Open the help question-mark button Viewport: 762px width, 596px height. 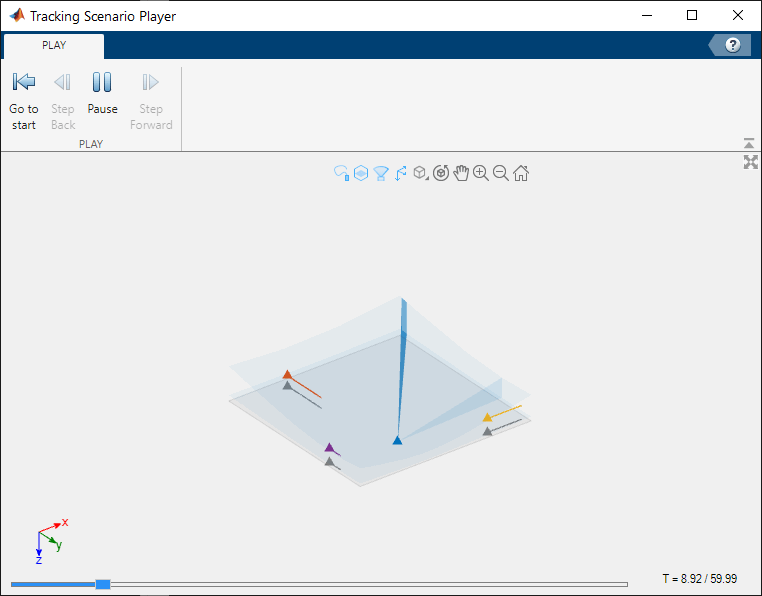pyautogui.click(x=732, y=45)
